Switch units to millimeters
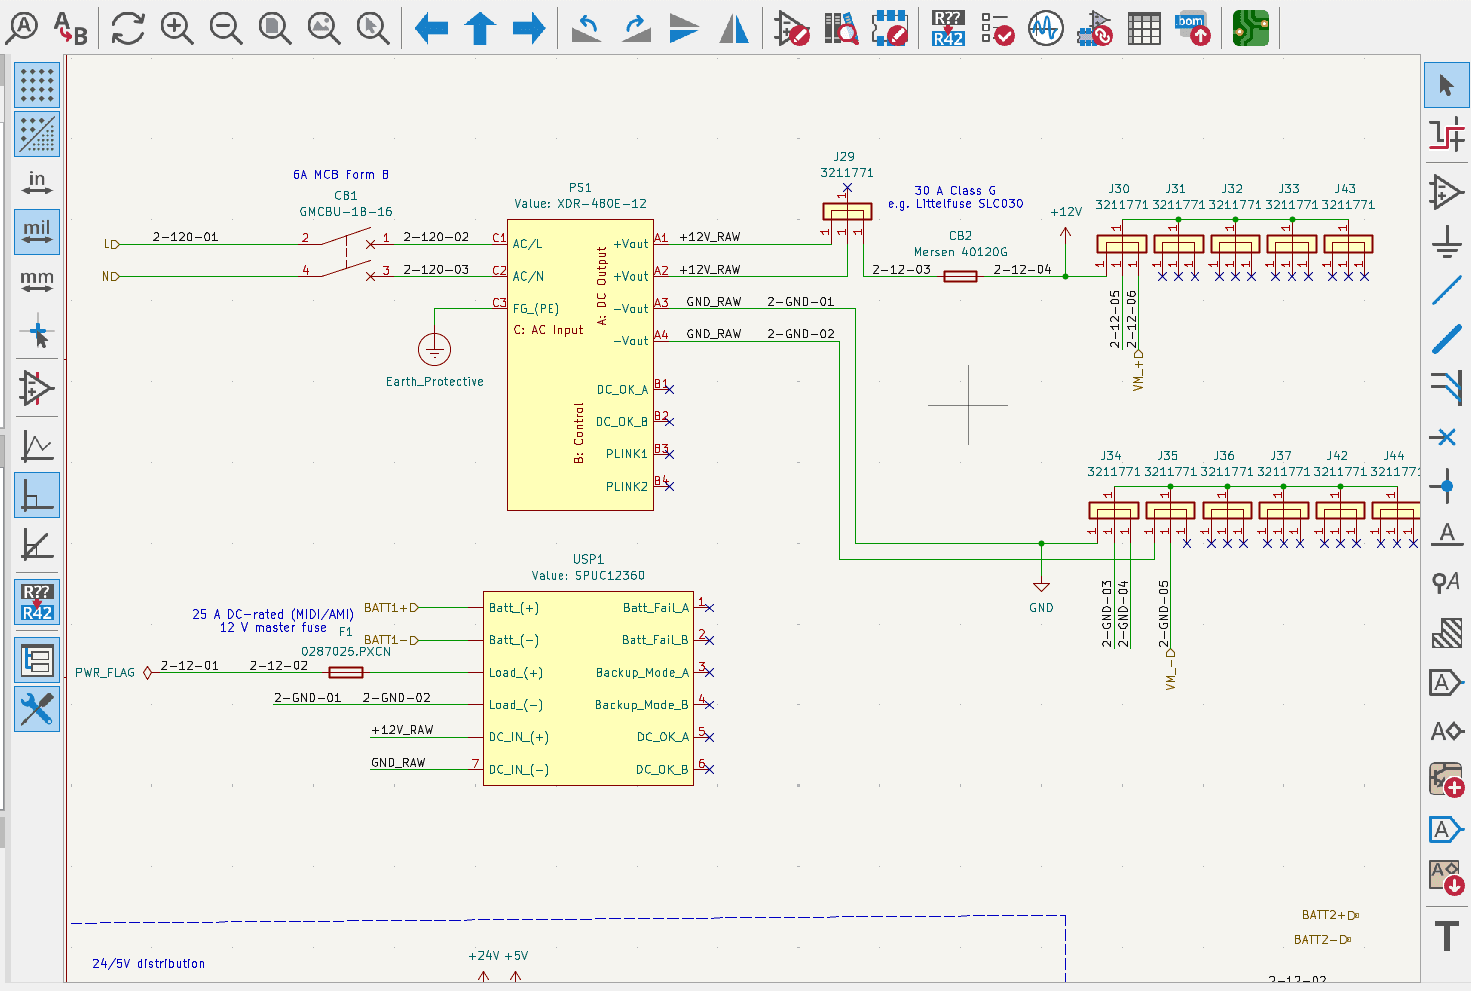This screenshot has height=991, width=1471. 37,281
